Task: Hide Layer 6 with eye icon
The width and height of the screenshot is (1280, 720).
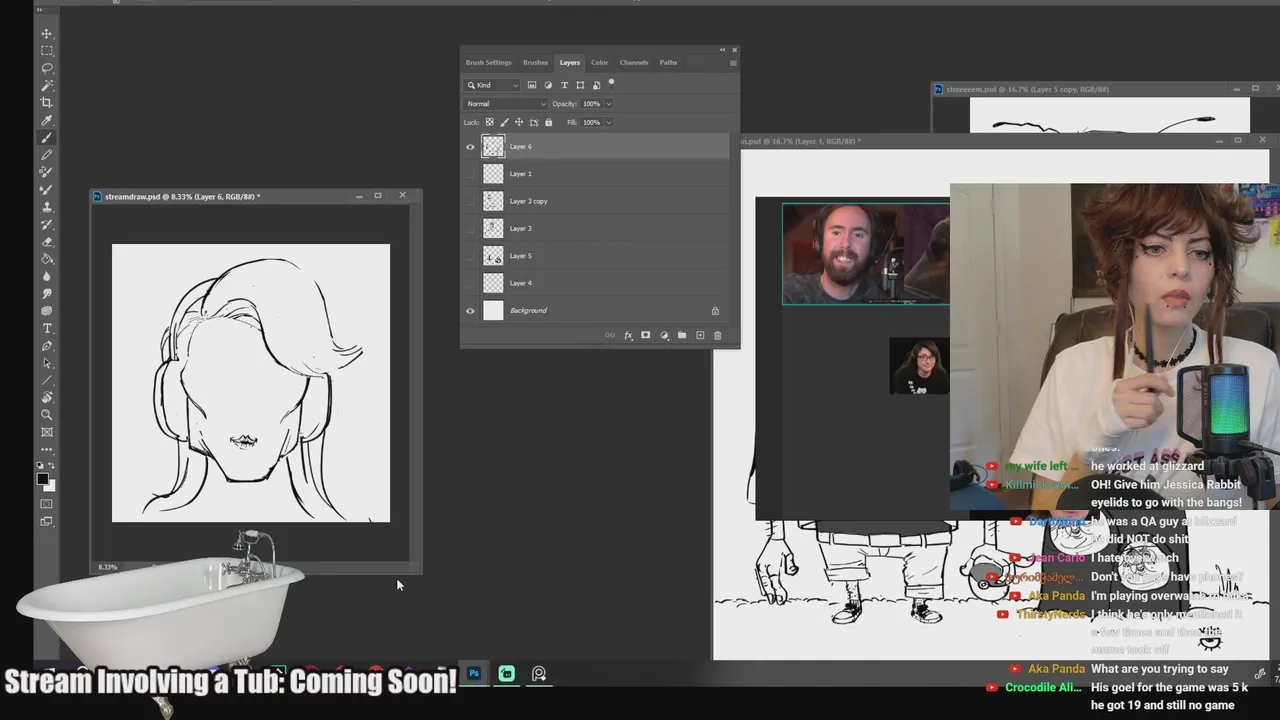Action: (470, 147)
